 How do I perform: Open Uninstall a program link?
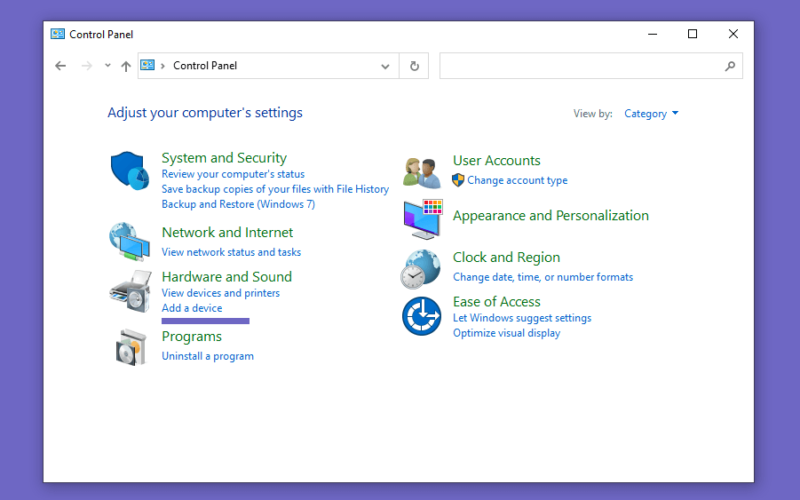208,356
